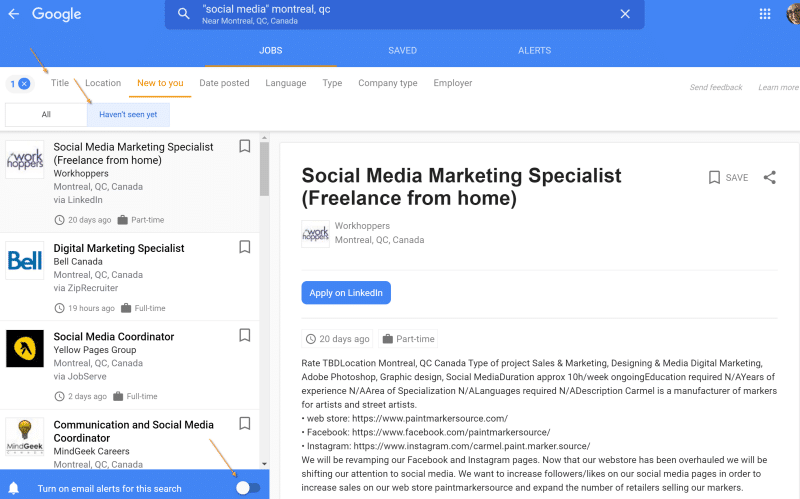Click the scrollbar up arrow
Image resolution: width=800 pixels, height=499 pixels.
(264, 138)
